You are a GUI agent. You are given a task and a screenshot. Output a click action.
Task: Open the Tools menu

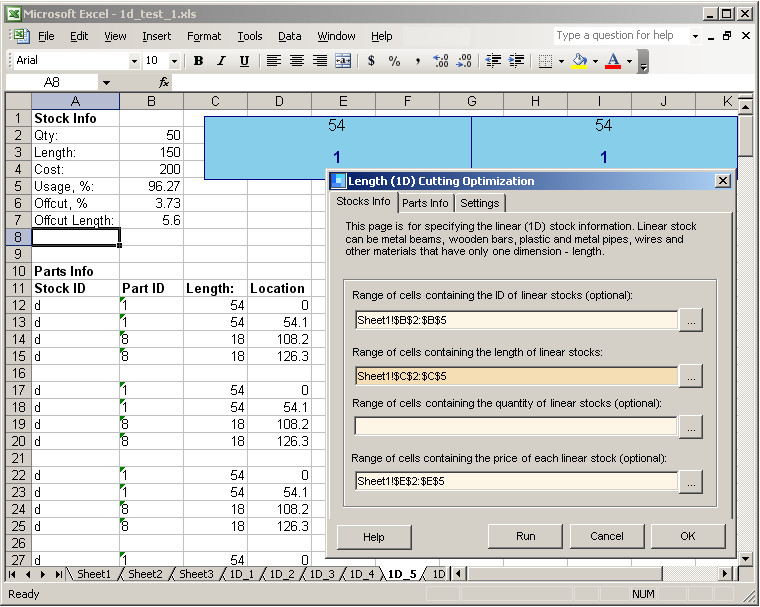coord(250,36)
